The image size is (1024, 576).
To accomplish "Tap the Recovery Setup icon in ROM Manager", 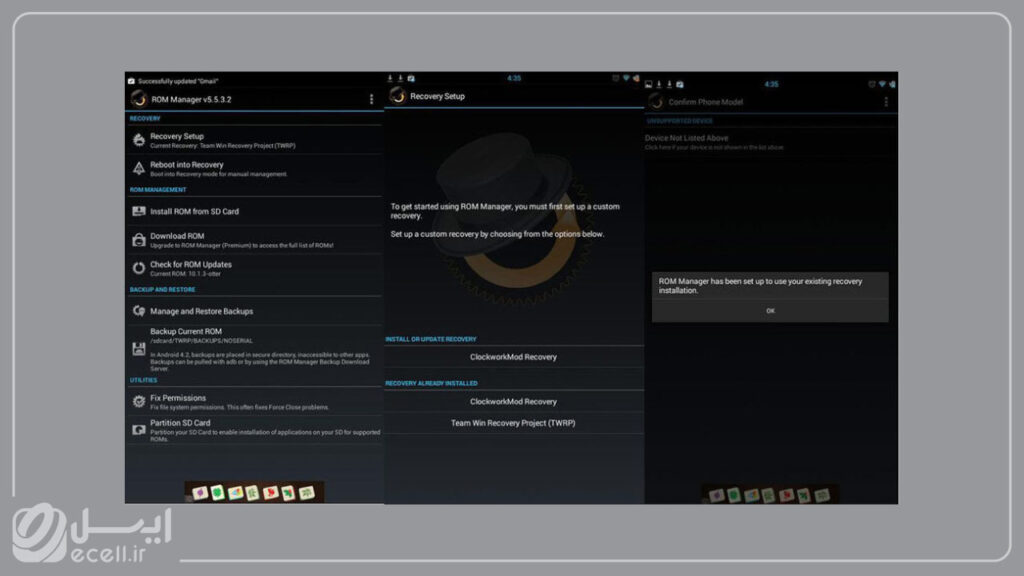I will tap(139, 140).
